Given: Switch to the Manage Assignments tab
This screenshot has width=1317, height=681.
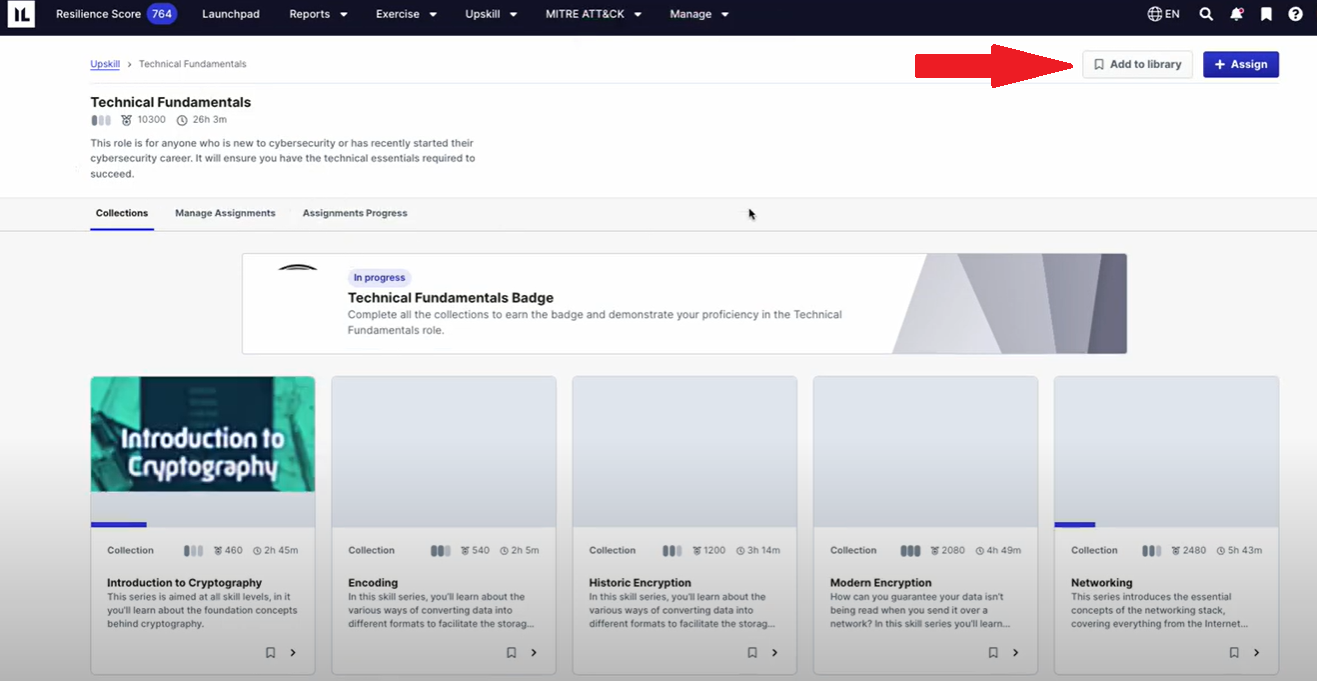Looking at the screenshot, I should [x=225, y=213].
